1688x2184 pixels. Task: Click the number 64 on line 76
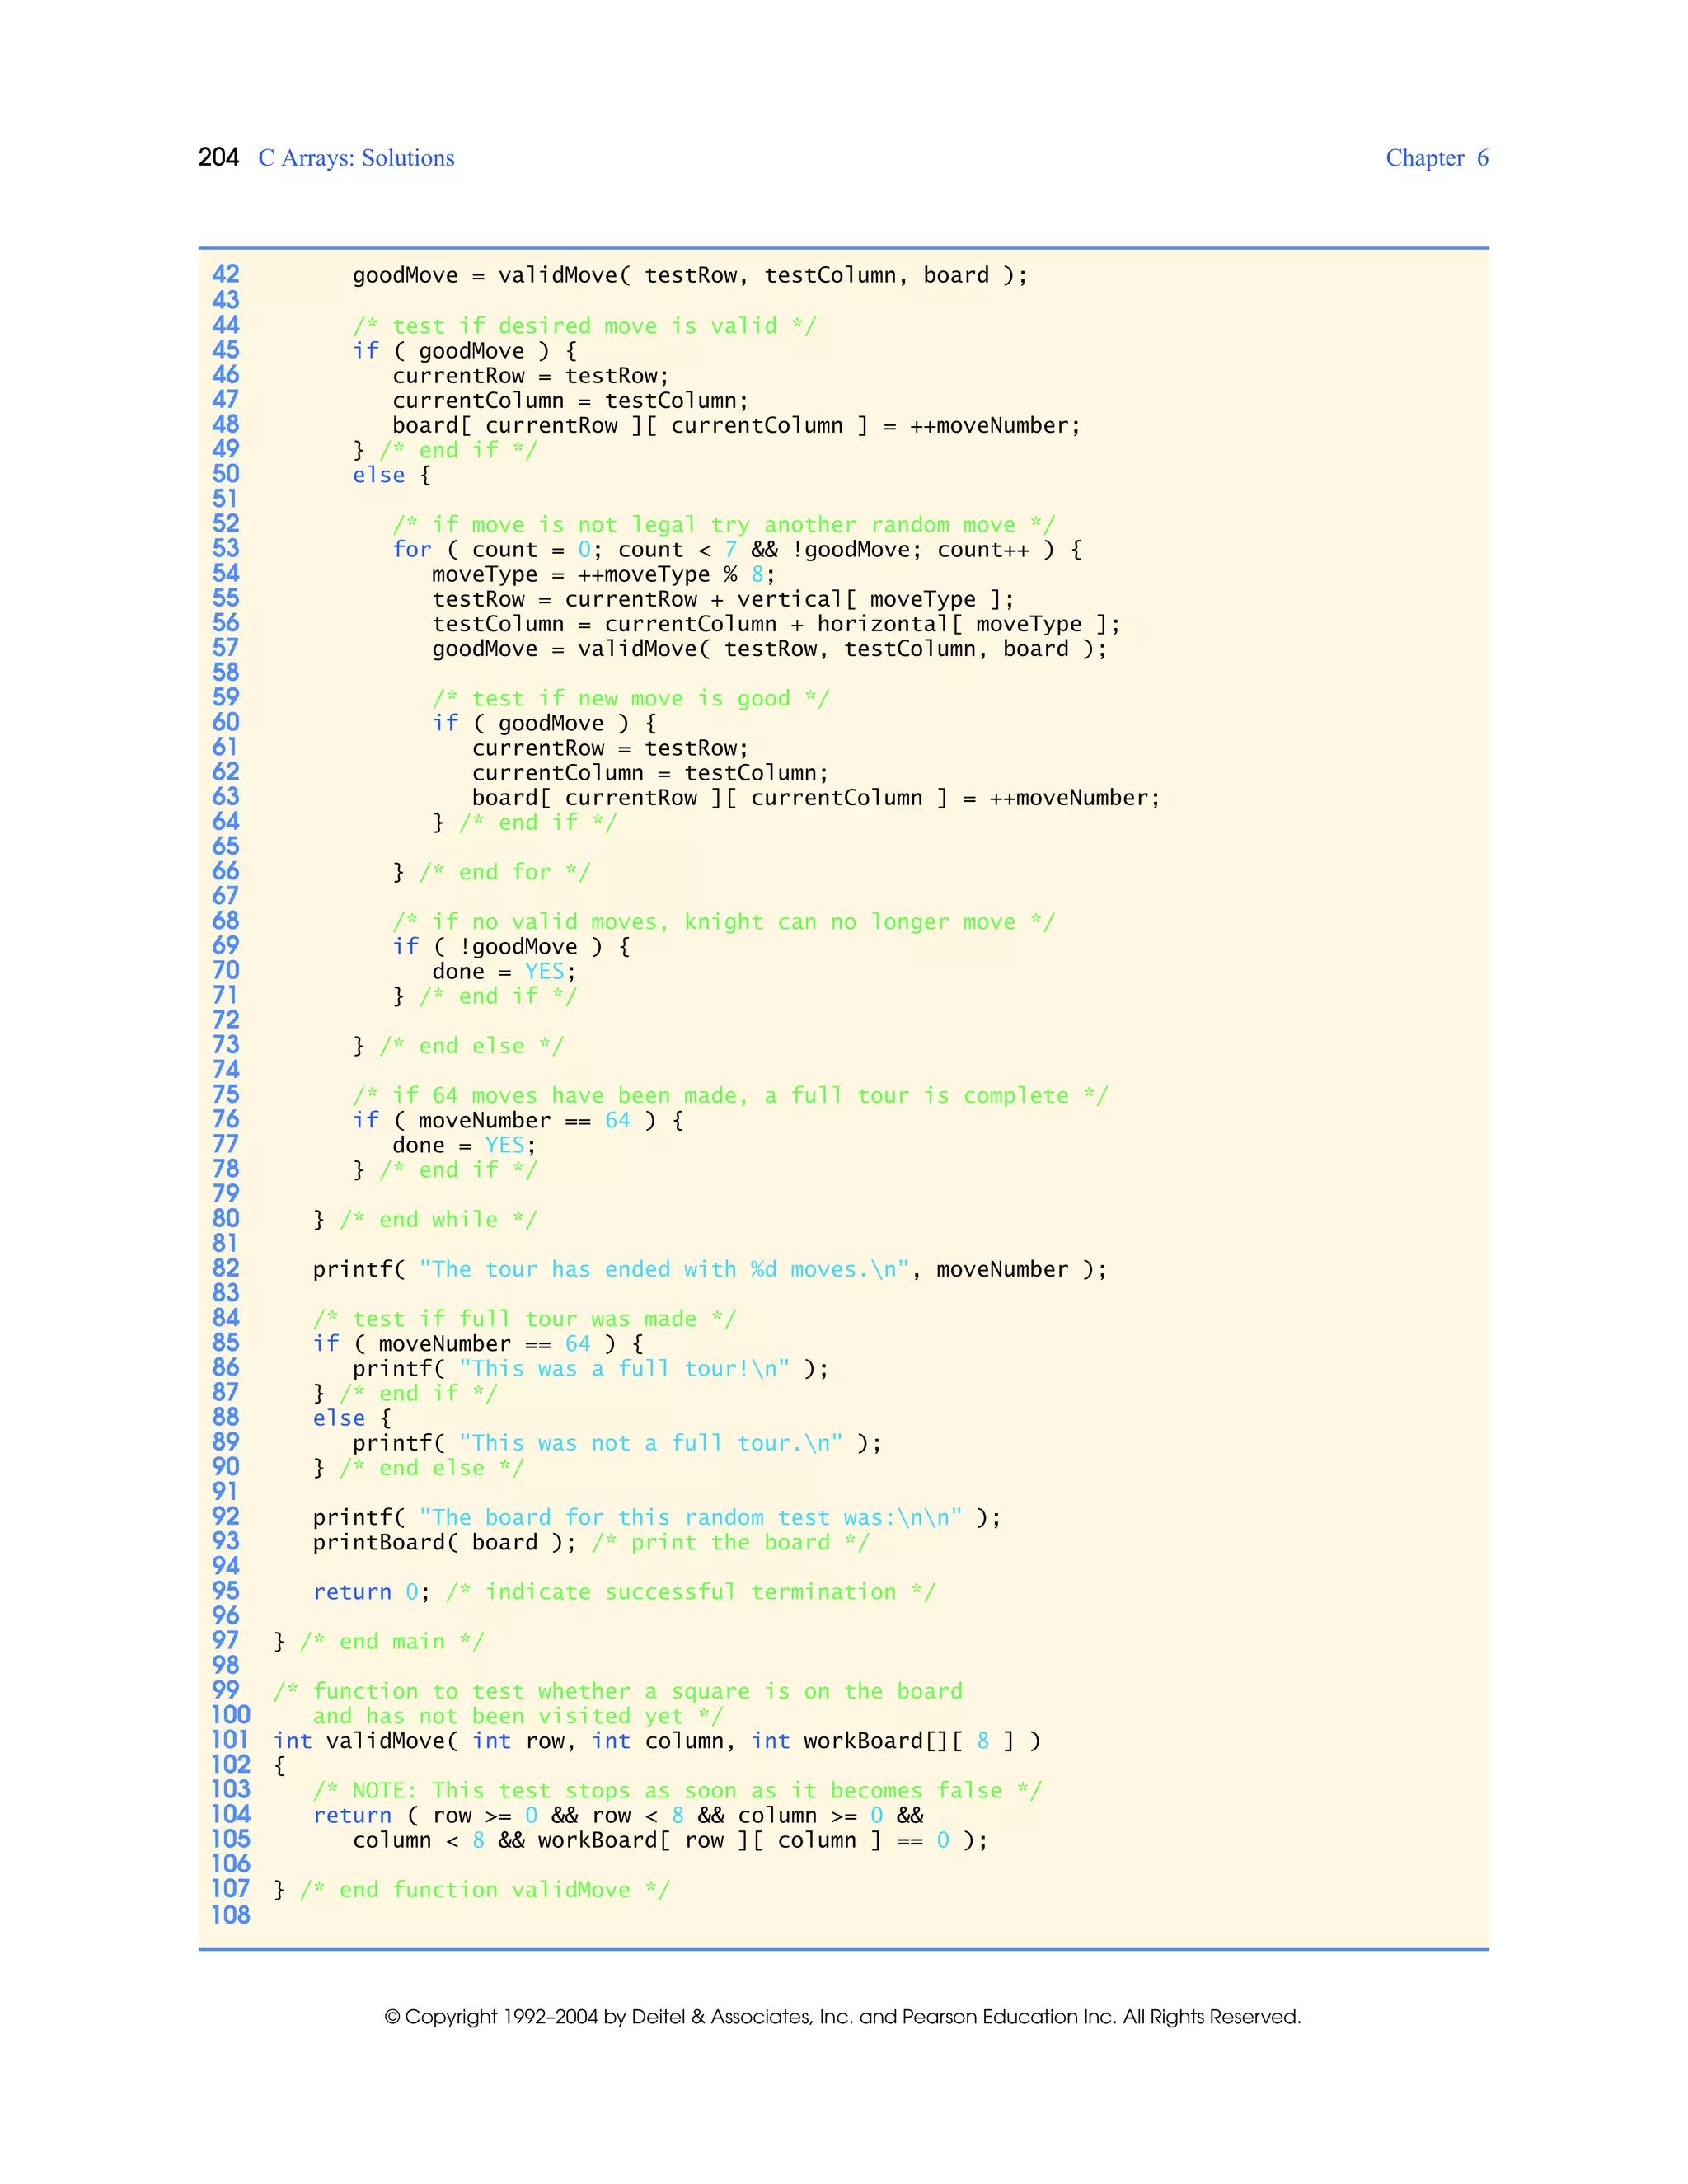[617, 1120]
